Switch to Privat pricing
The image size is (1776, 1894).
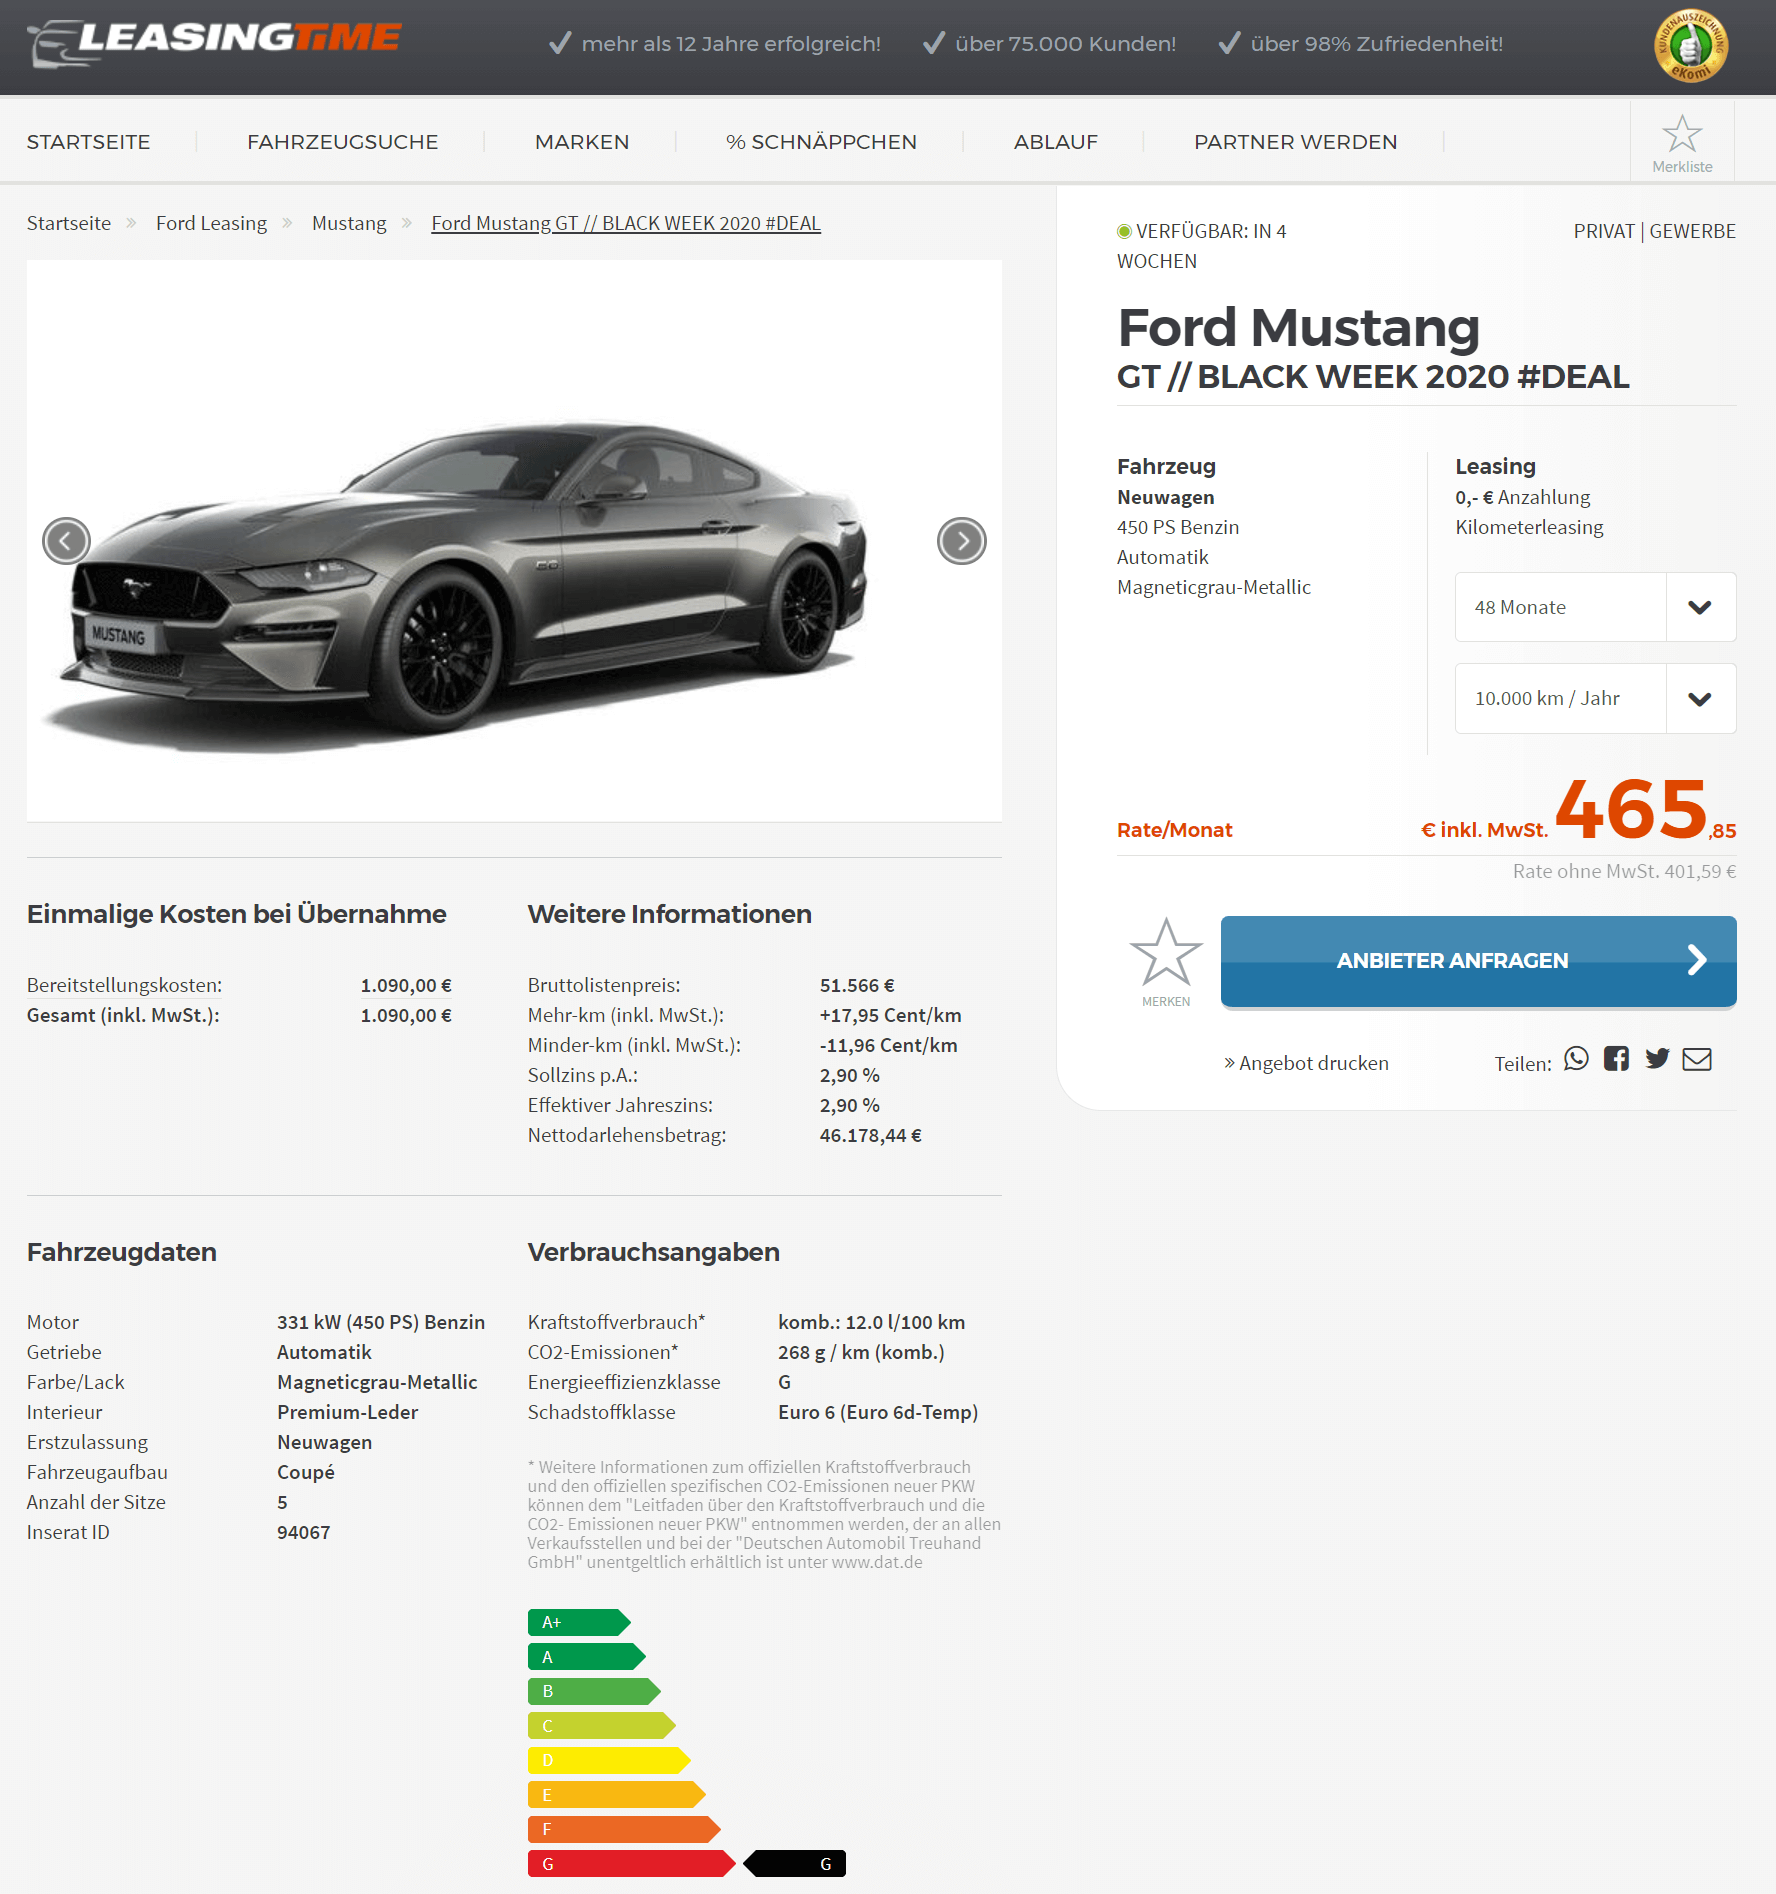pyautogui.click(x=1604, y=231)
